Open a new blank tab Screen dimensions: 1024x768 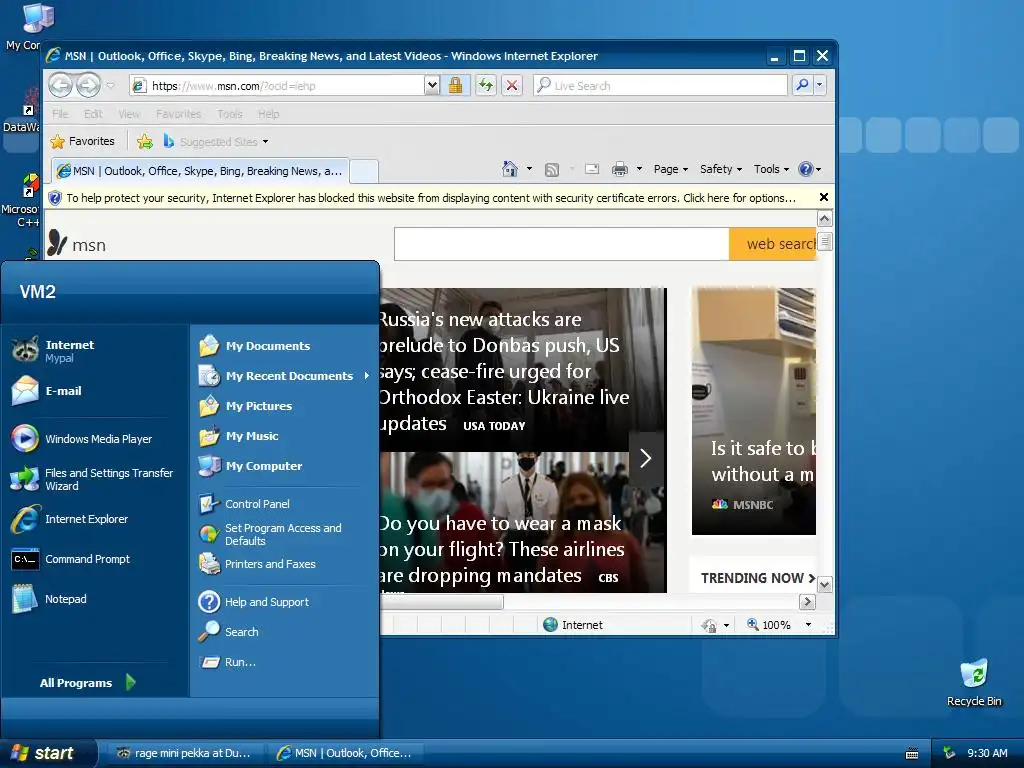(364, 171)
